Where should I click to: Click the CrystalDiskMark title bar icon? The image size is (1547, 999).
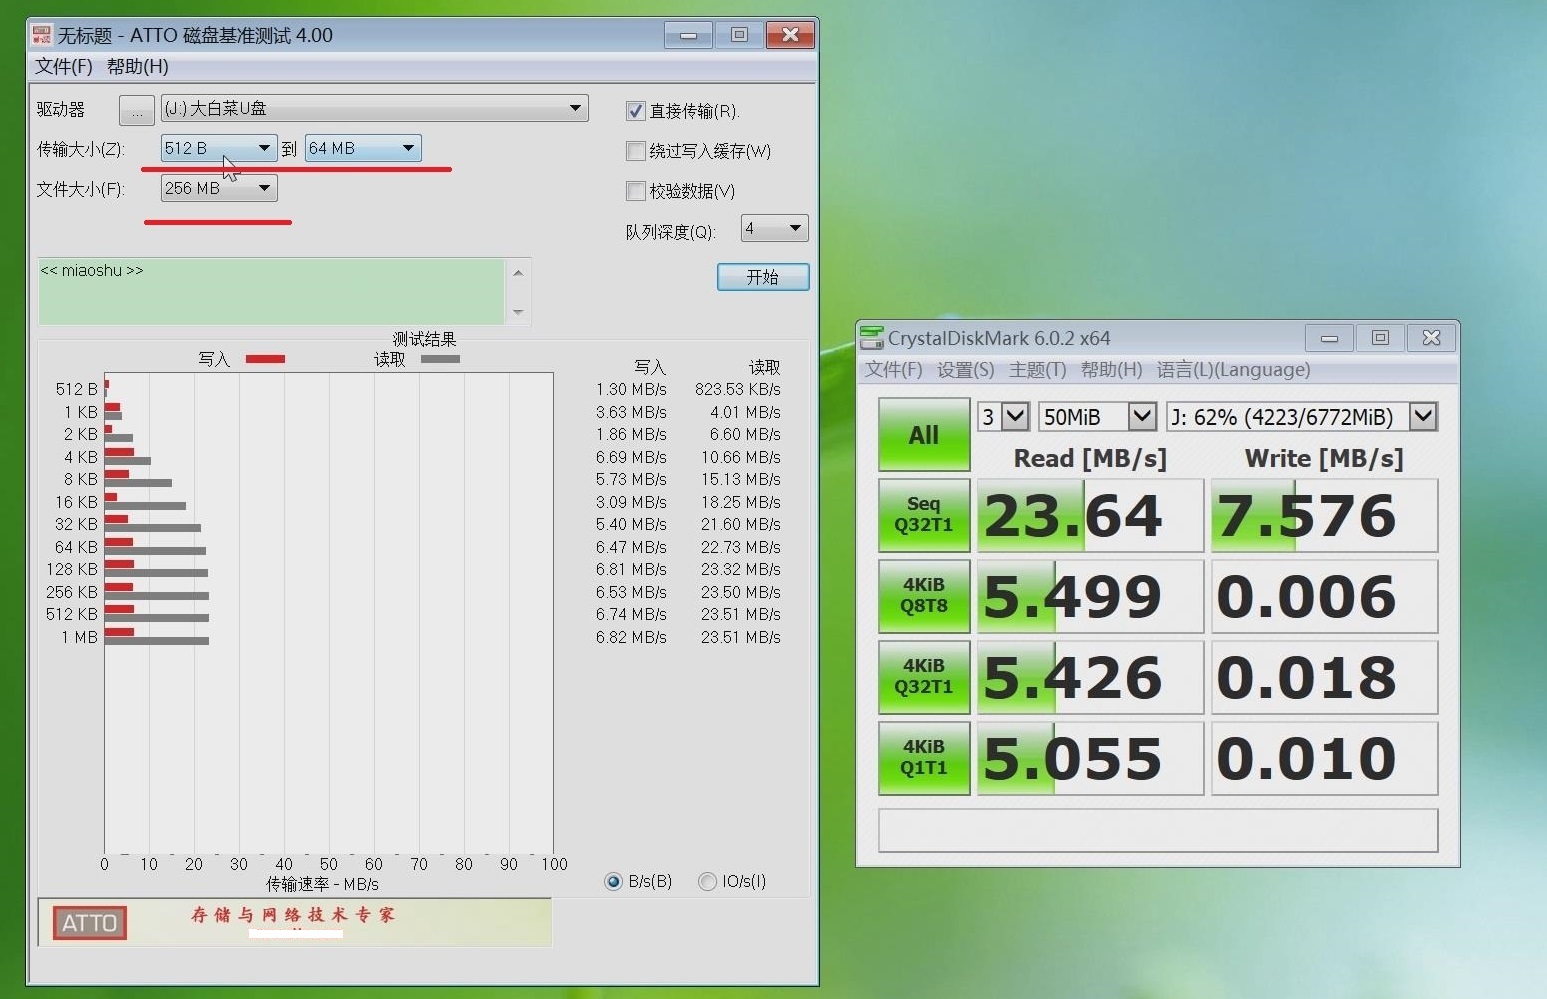[872, 338]
